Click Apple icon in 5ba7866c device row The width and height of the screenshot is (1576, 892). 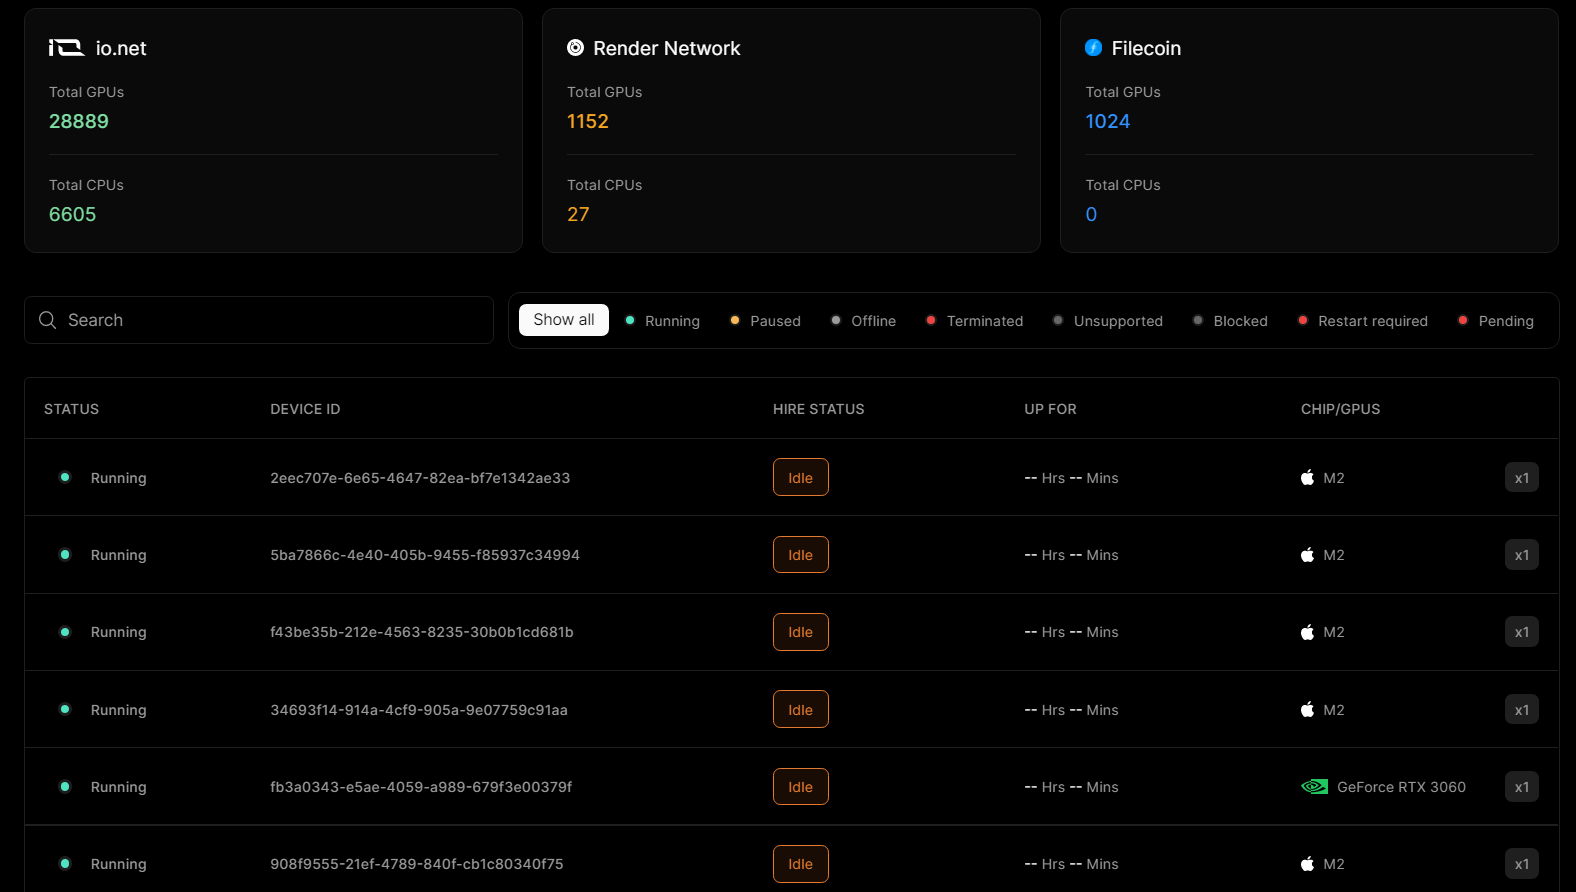coord(1307,555)
